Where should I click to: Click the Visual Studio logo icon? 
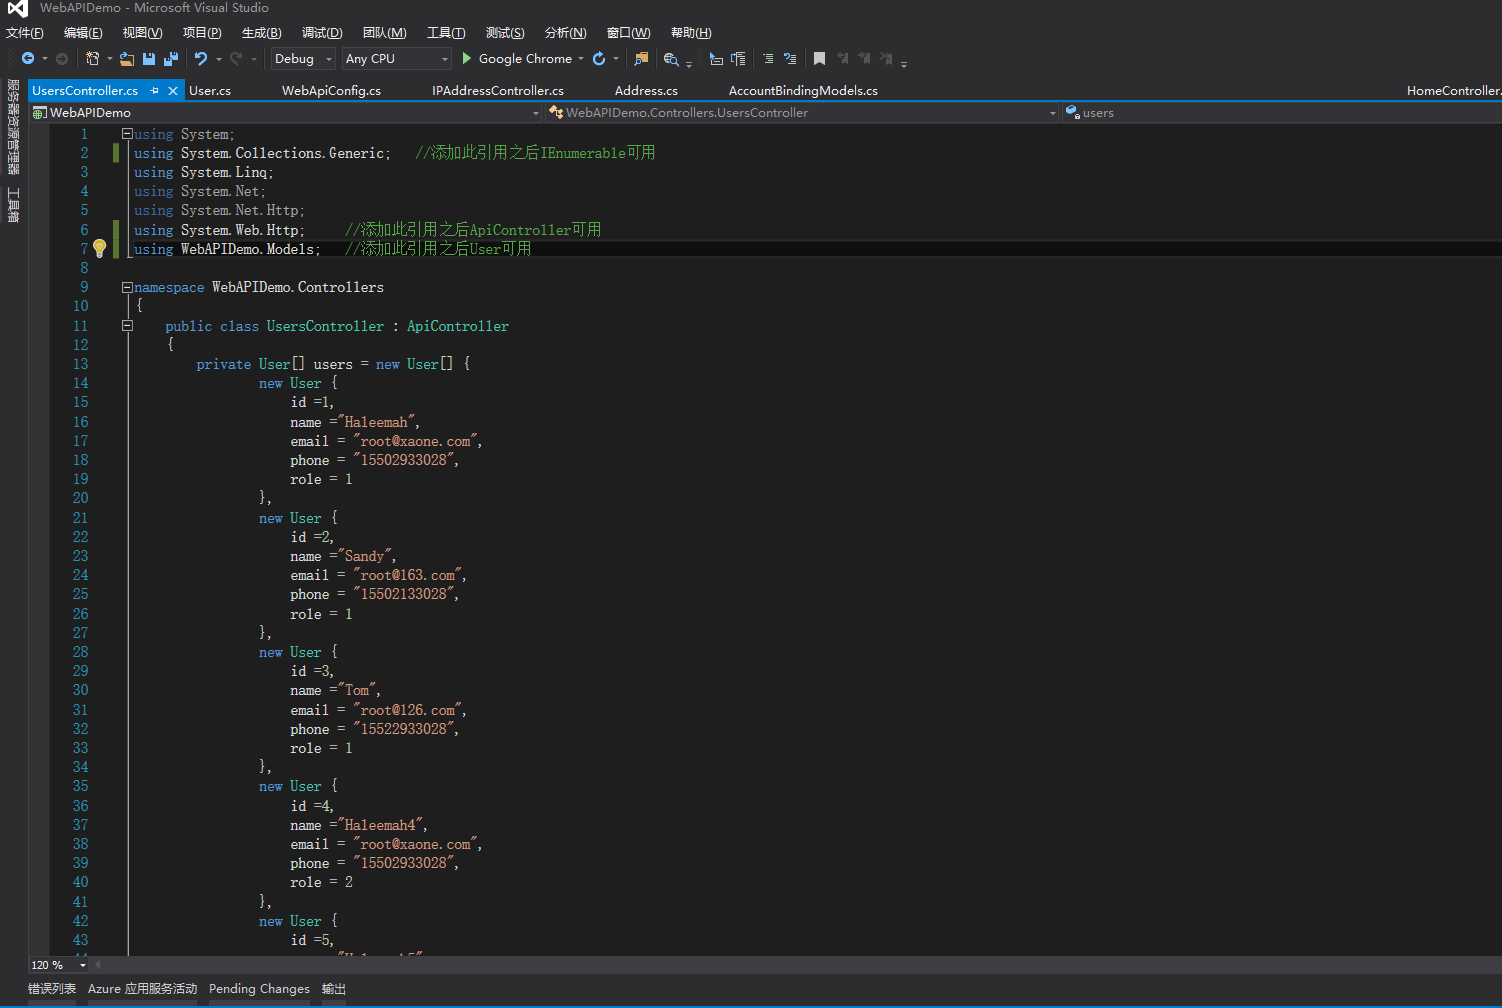[17, 9]
